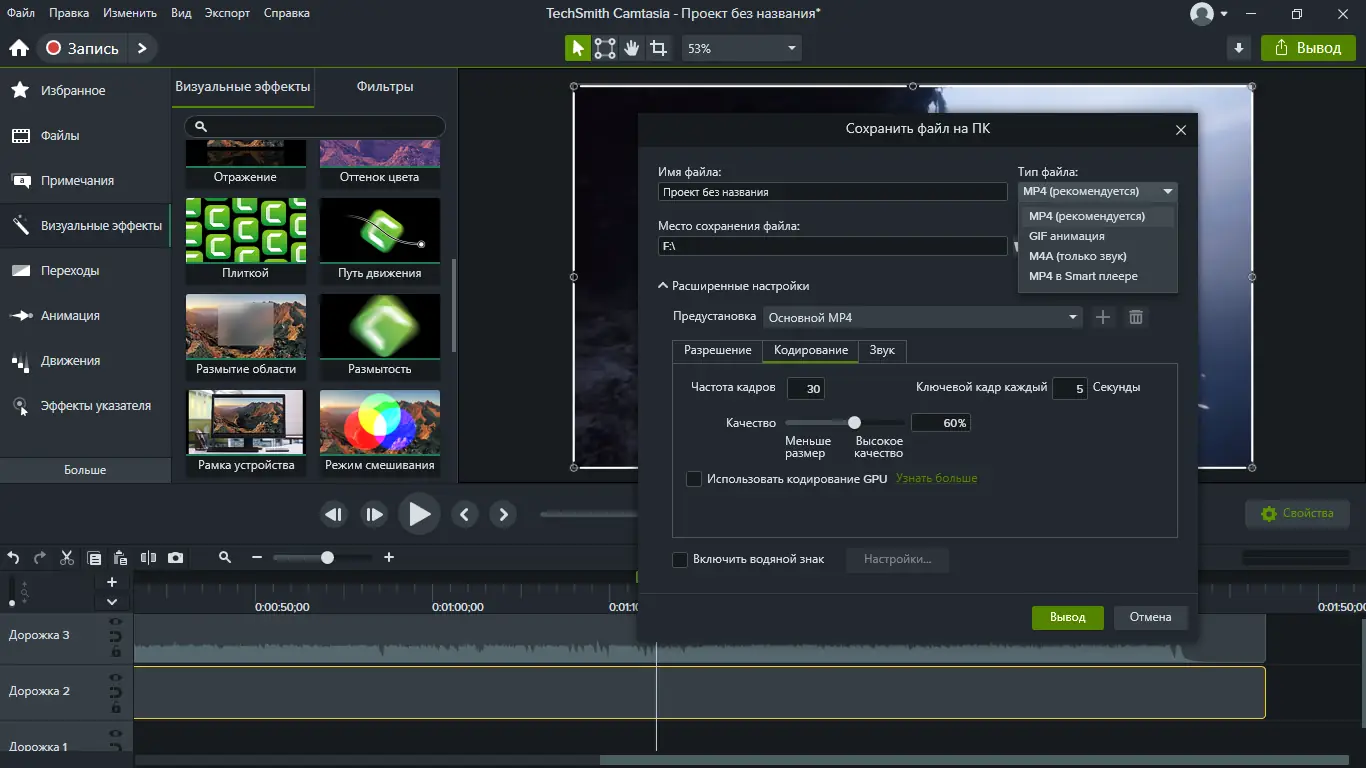Open the Предустановка preset dropdown

tap(922, 317)
